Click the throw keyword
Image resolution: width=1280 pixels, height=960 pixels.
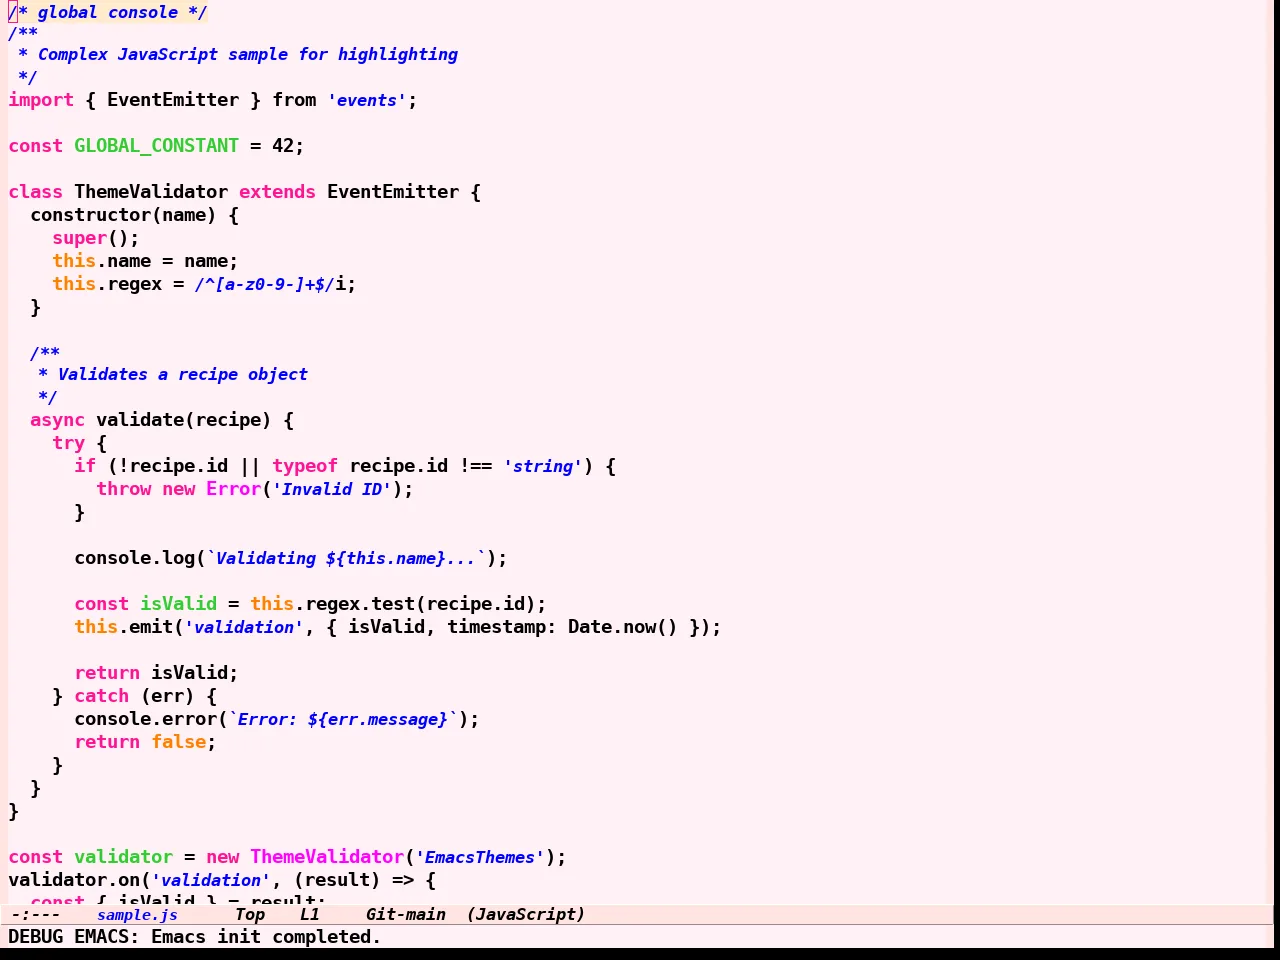pos(123,489)
